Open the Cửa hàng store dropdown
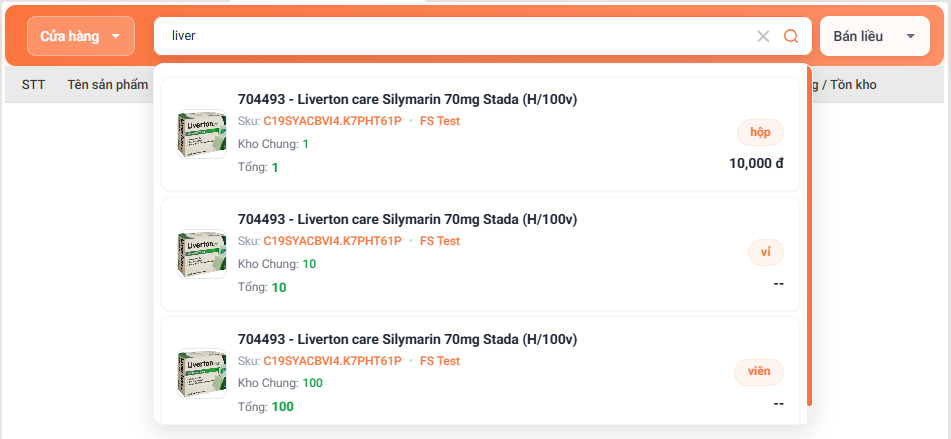This screenshot has width=951, height=439. [x=81, y=36]
